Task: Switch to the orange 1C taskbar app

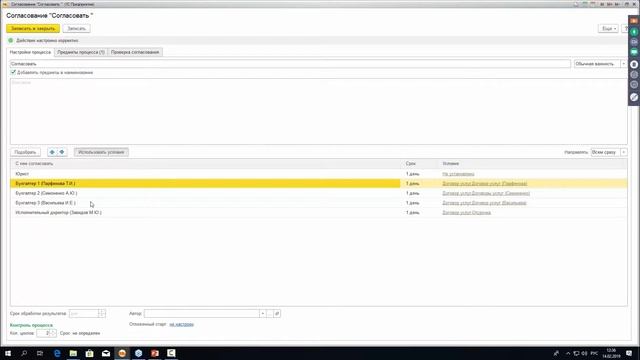Action: [x=122, y=353]
